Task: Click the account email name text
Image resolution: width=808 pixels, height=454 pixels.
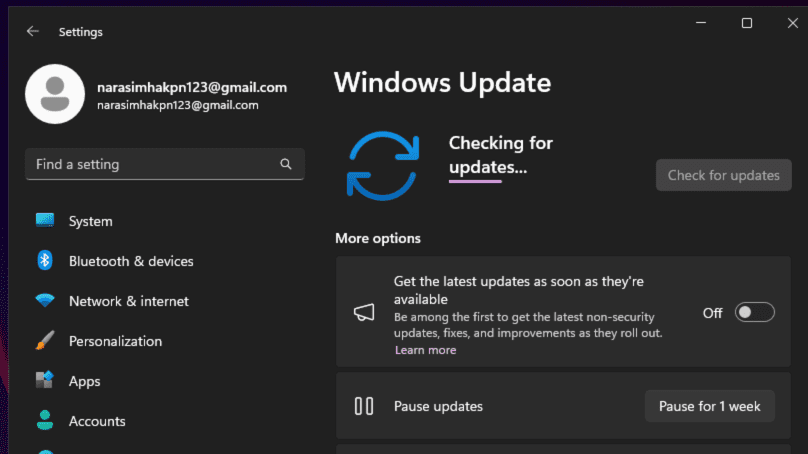Action: tap(192, 87)
